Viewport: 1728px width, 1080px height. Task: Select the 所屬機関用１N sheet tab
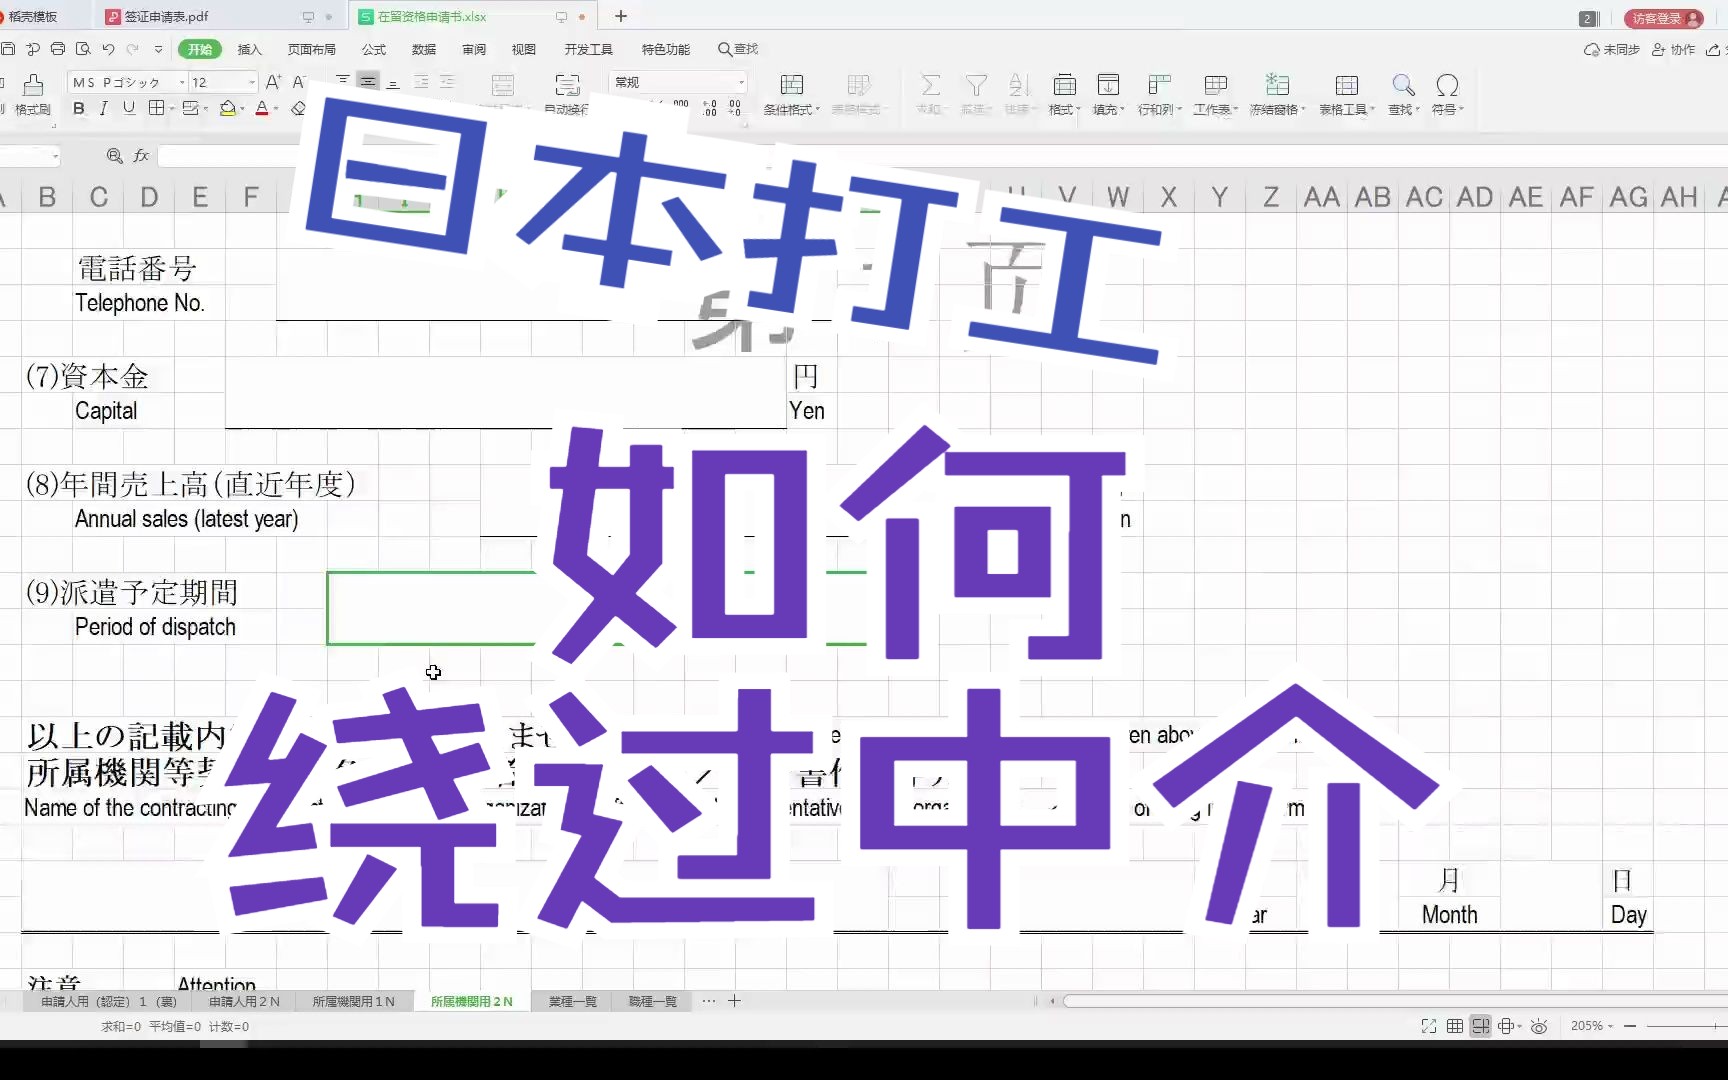point(353,1001)
